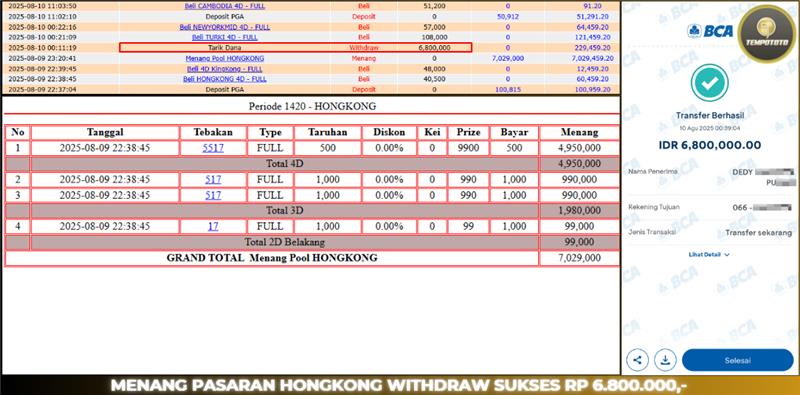Click the 7,029,459.20 balance value
The height and width of the screenshot is (395, 800).
pyautogui.click(x=591, y=58)
